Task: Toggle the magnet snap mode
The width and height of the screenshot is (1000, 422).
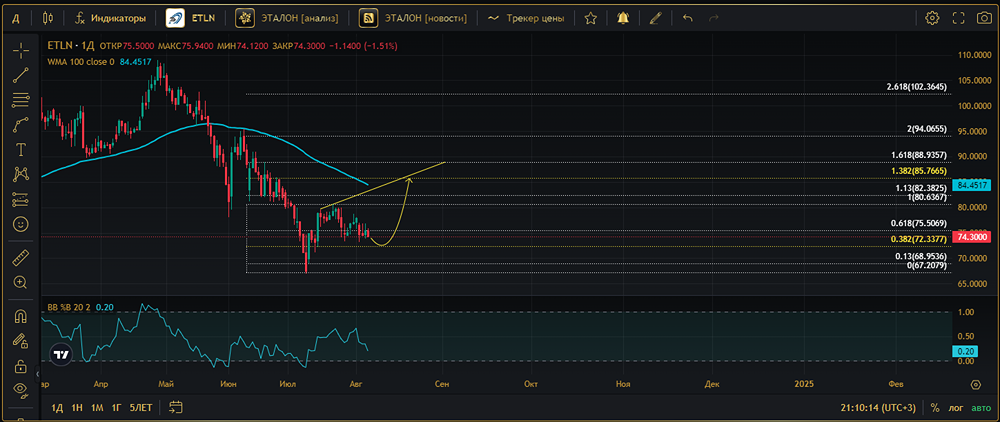Action: pyautogui.click(x=20, y=316)
